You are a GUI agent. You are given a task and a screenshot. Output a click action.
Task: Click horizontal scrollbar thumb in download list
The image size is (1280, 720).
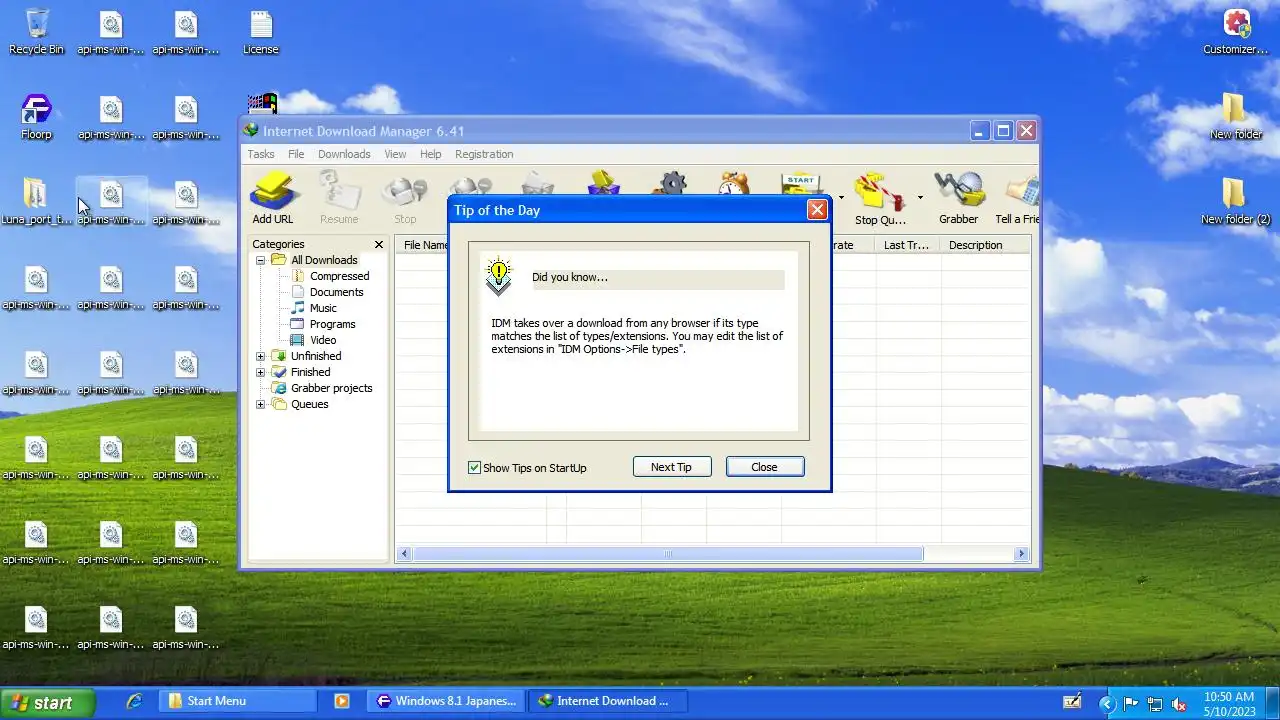(x=668, y=554)
